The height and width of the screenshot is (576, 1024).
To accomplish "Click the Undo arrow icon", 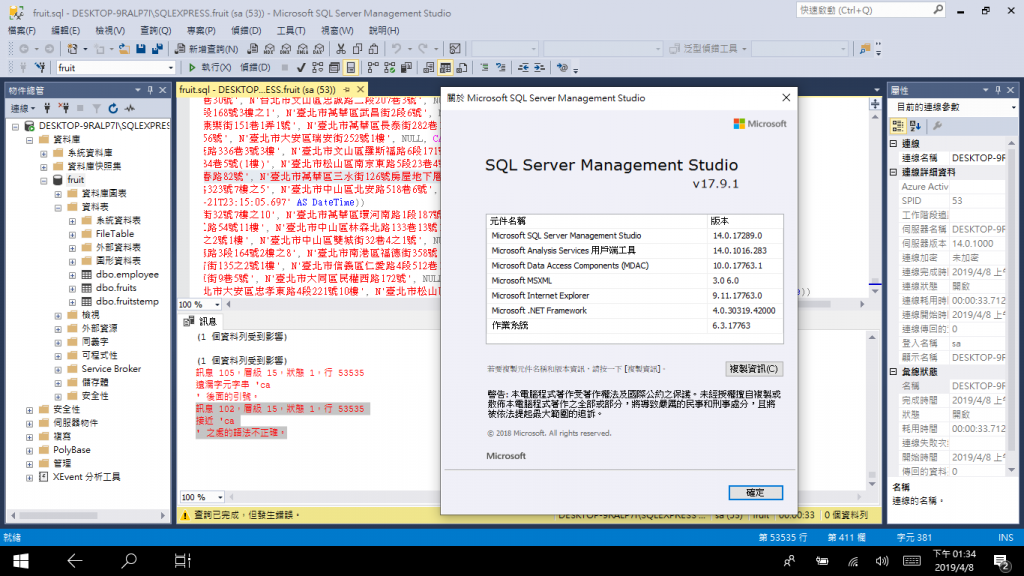I will click(396, 49).
